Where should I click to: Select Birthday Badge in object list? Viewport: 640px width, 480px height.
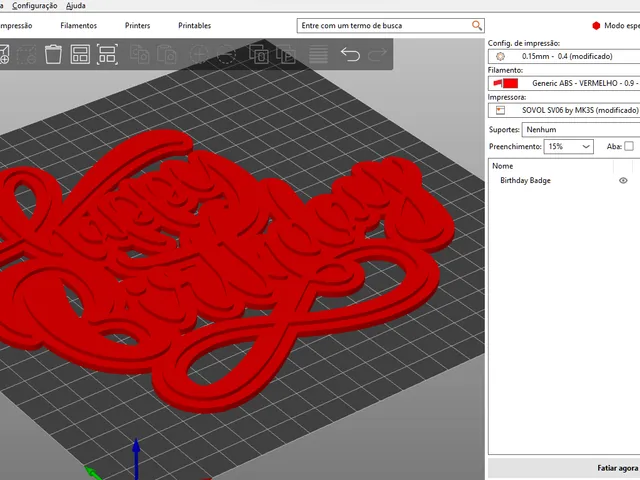pyautogui.click(x=525, y=180)
